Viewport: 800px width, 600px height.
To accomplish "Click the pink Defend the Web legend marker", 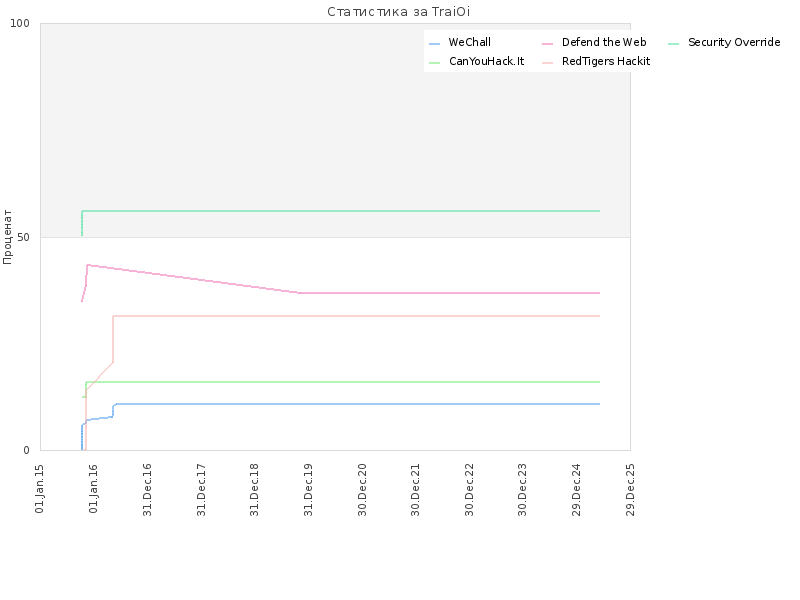I will click(x=547, y=44).
